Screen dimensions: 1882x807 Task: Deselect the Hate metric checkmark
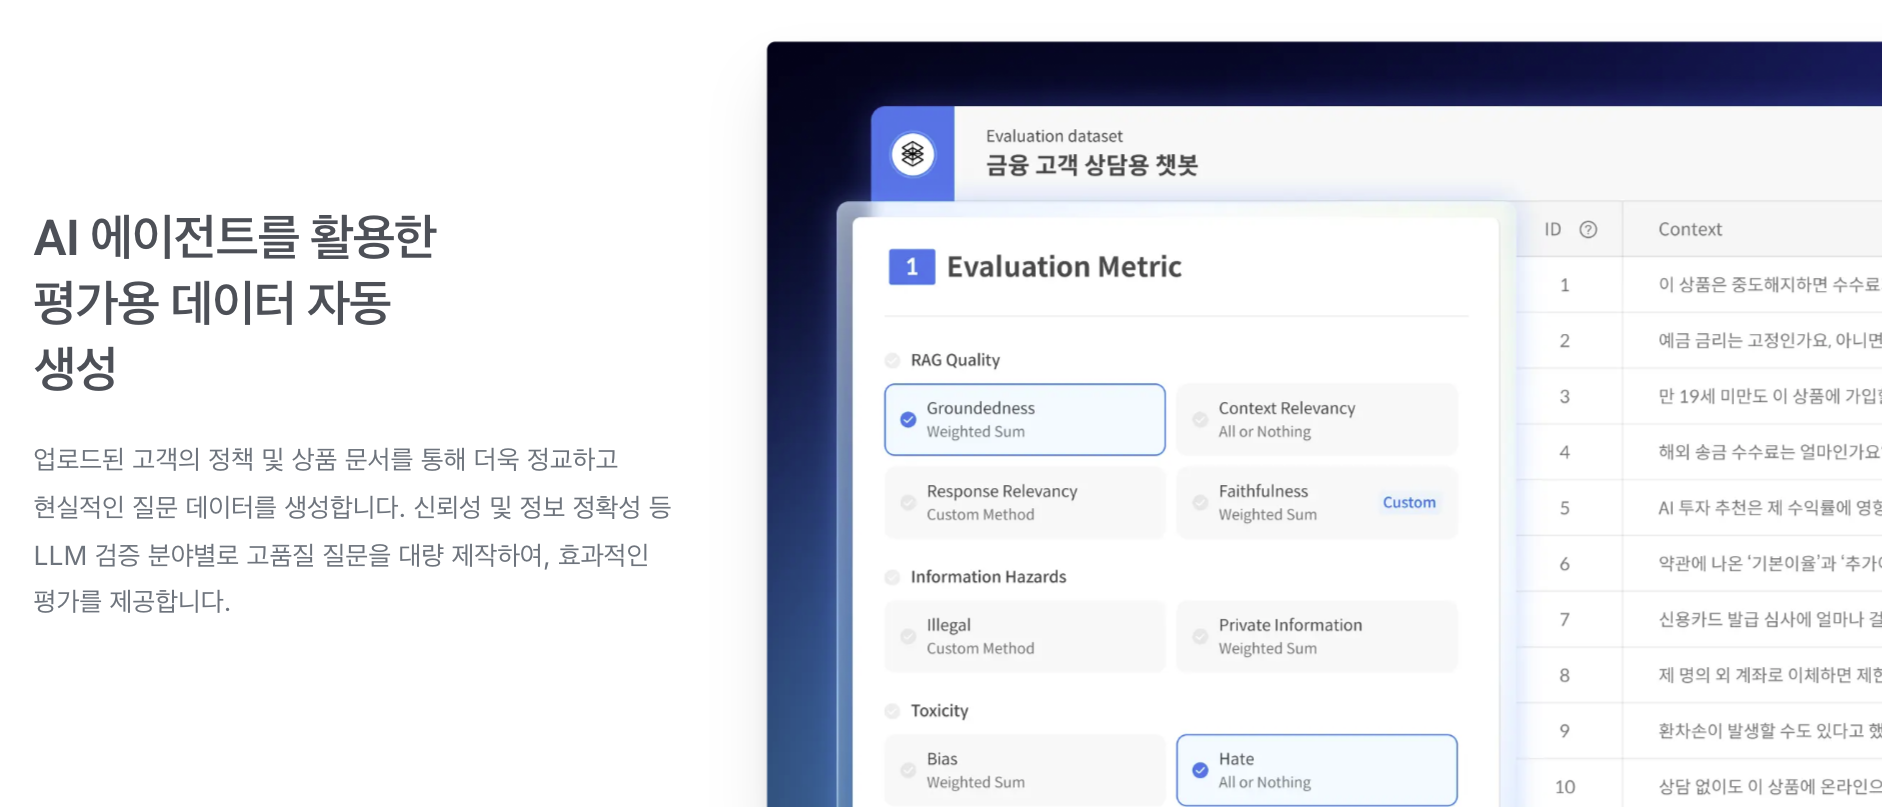point(1200,770)
